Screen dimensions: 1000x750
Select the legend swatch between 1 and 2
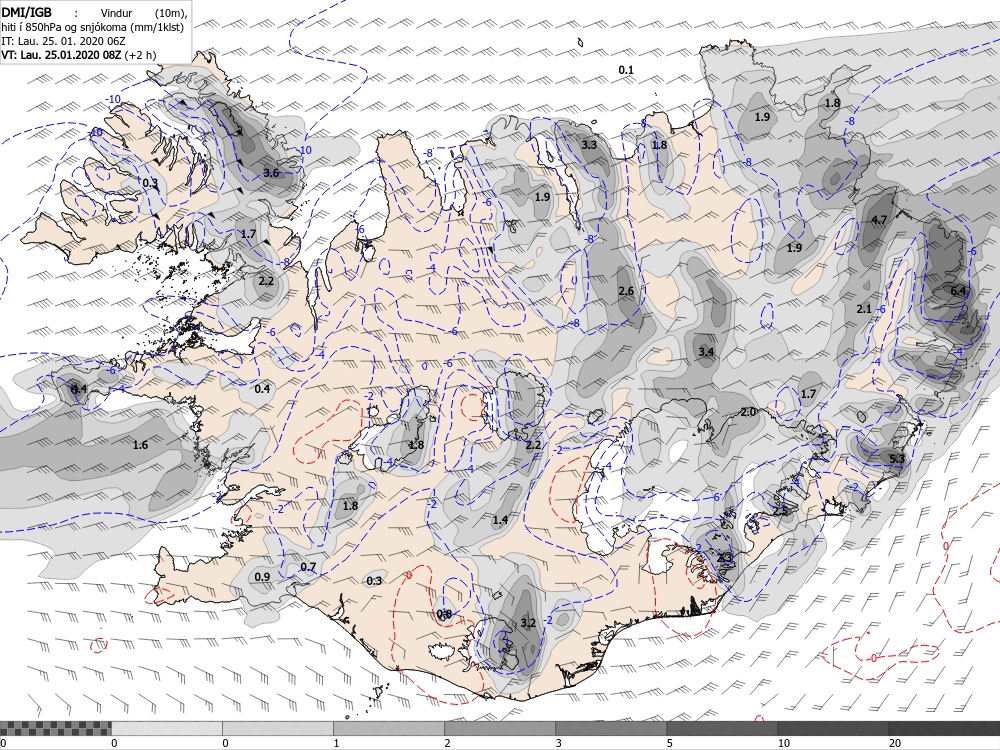pos(389,728)
